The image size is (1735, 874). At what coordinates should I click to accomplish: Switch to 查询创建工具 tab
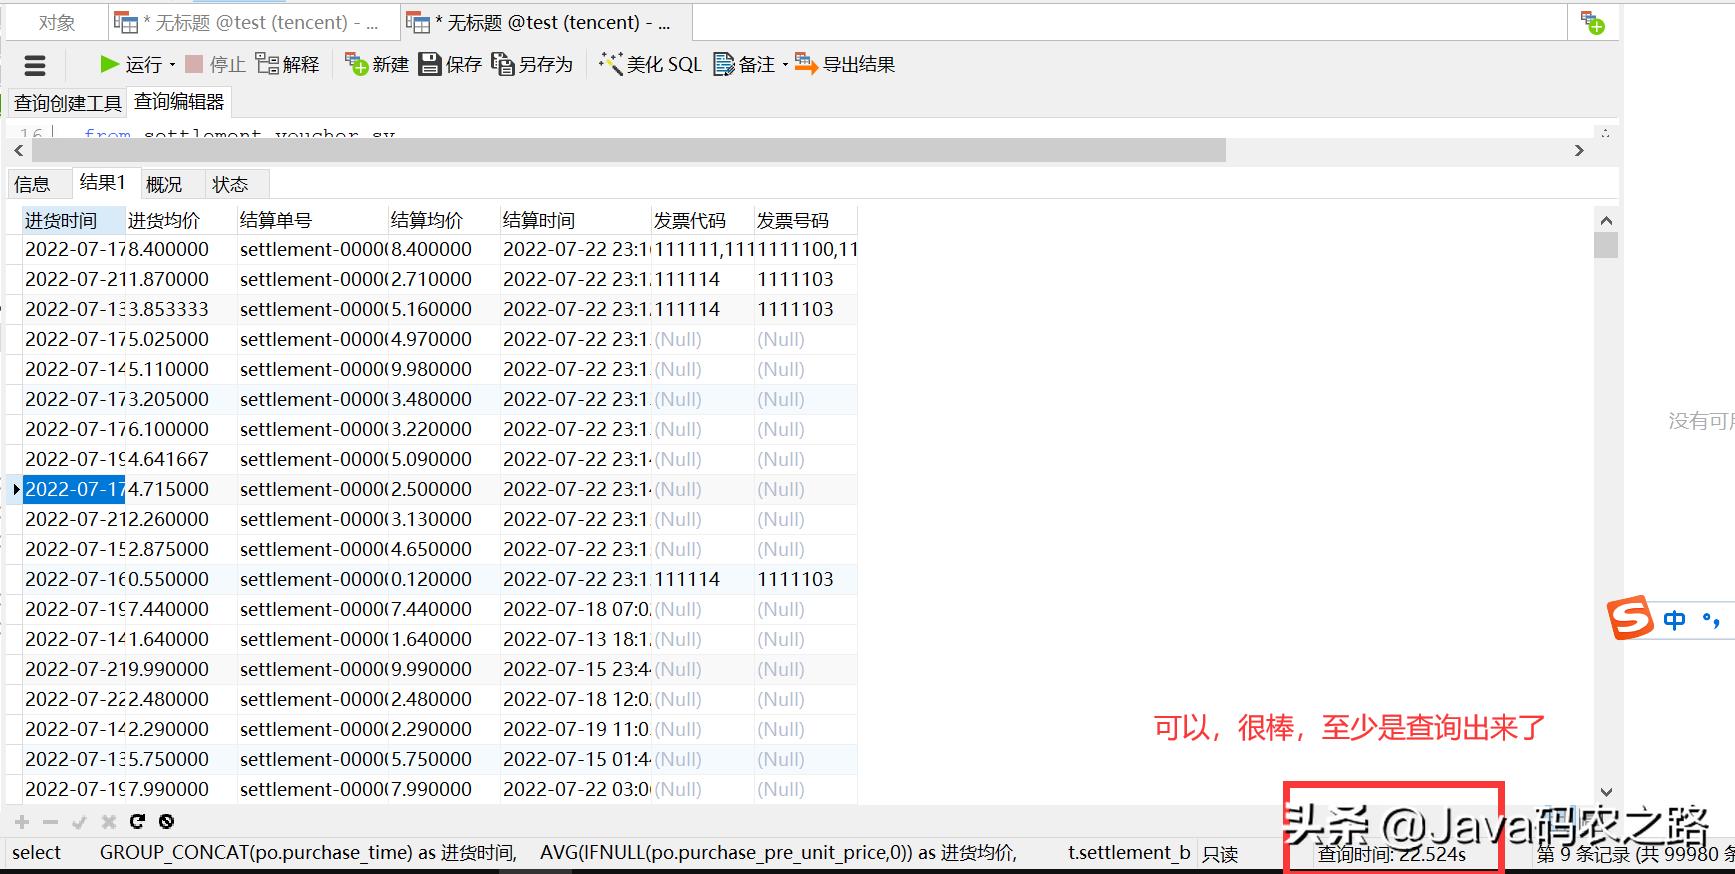click(x=67, y=103)
